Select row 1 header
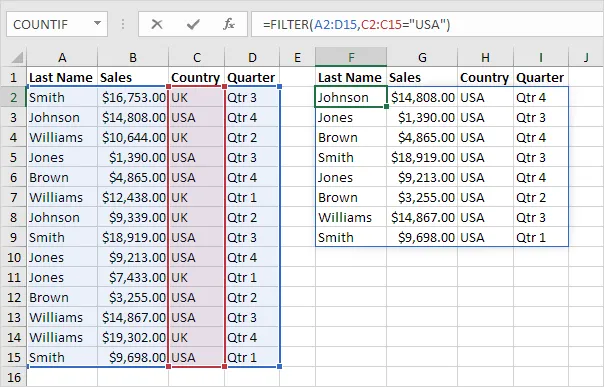604x387 pixels. pos(13,77)
